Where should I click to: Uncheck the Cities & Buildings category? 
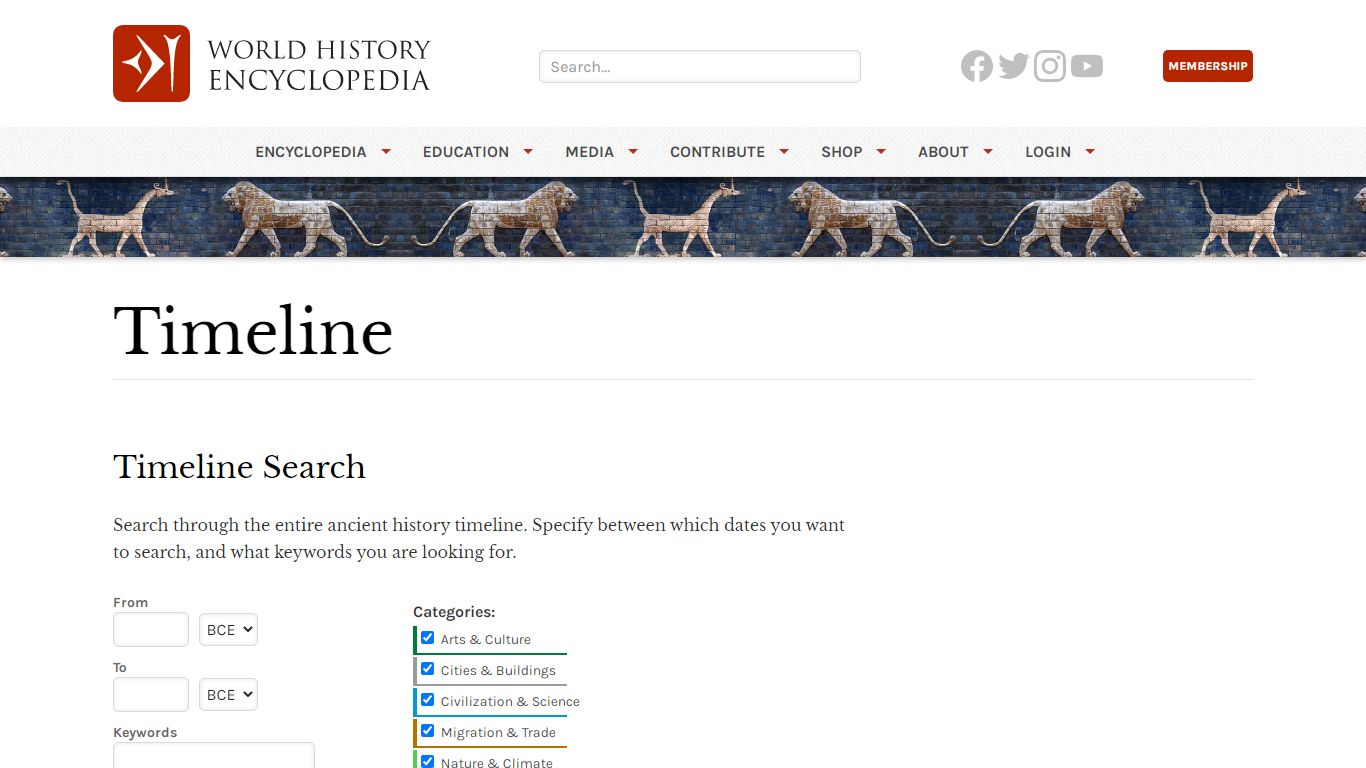[x=428, y=669]
